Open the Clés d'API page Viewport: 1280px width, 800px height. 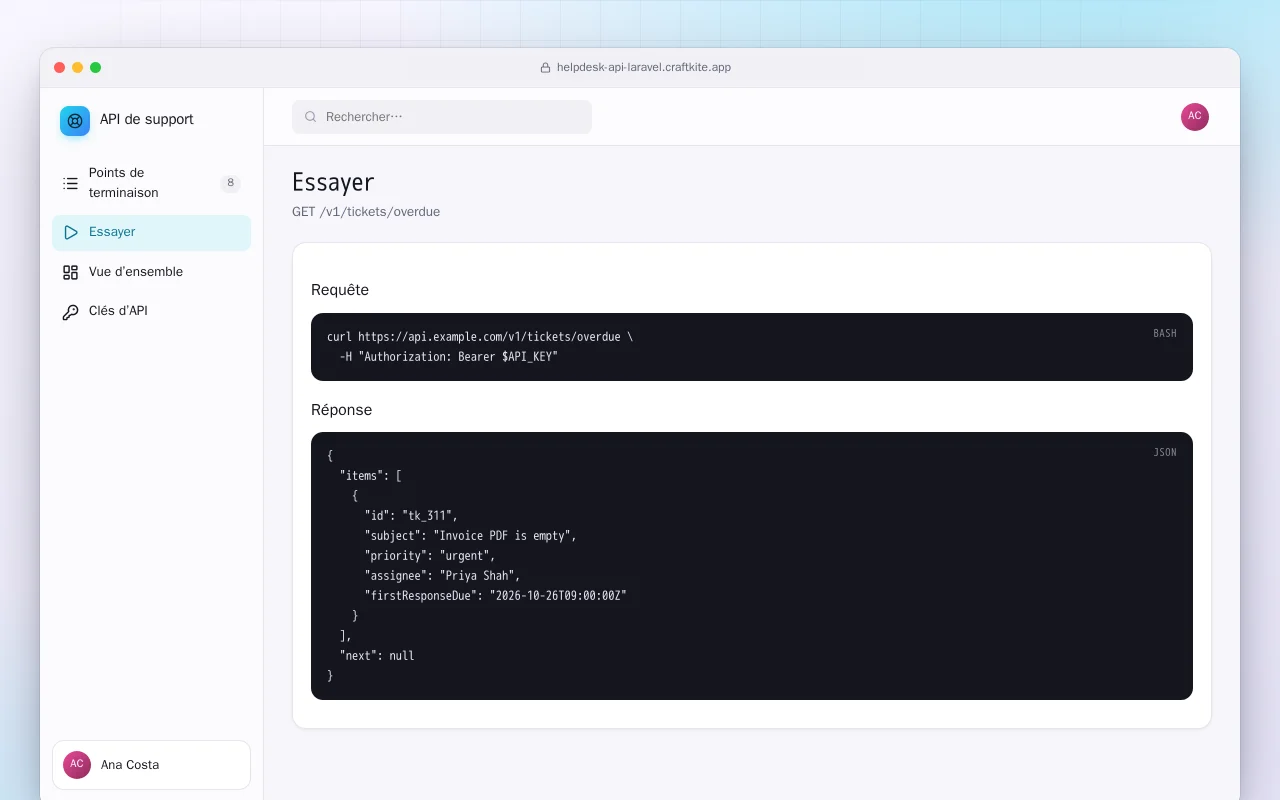[151, 311]
